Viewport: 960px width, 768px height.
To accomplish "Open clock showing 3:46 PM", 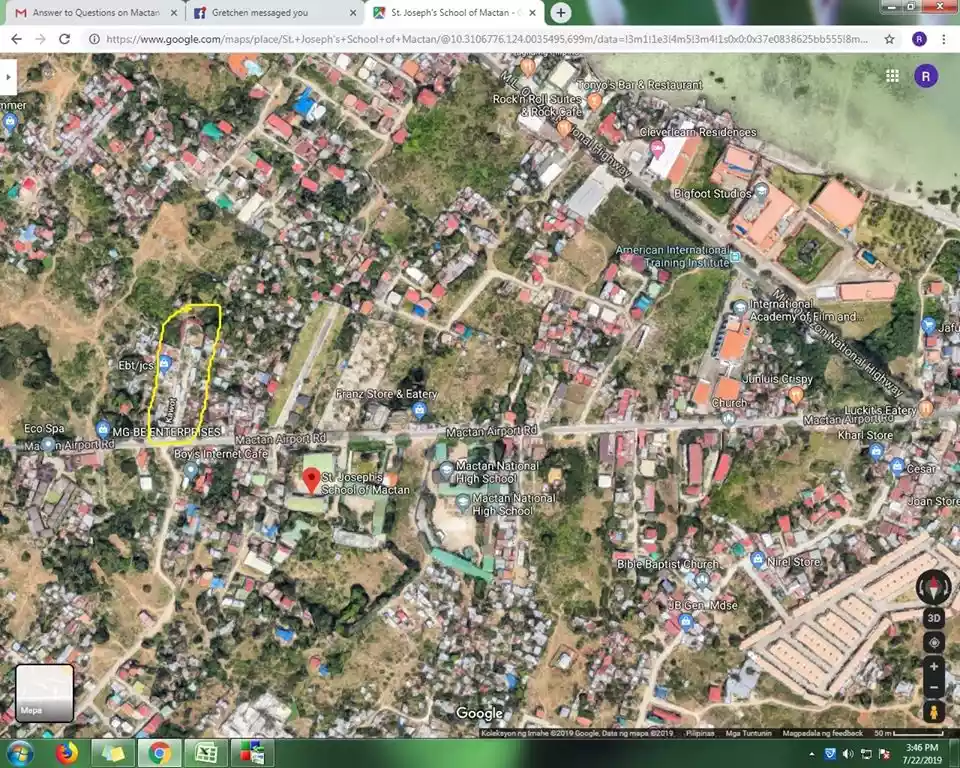I will point(922,753).
